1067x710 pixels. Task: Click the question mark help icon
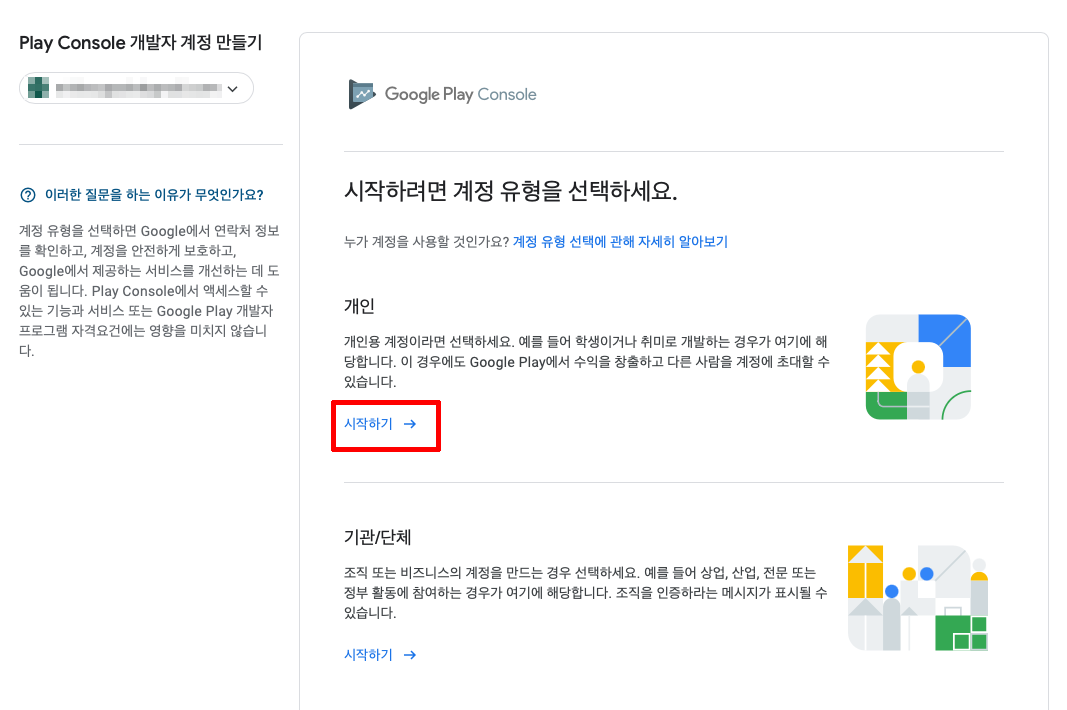(x=28, y=195)
